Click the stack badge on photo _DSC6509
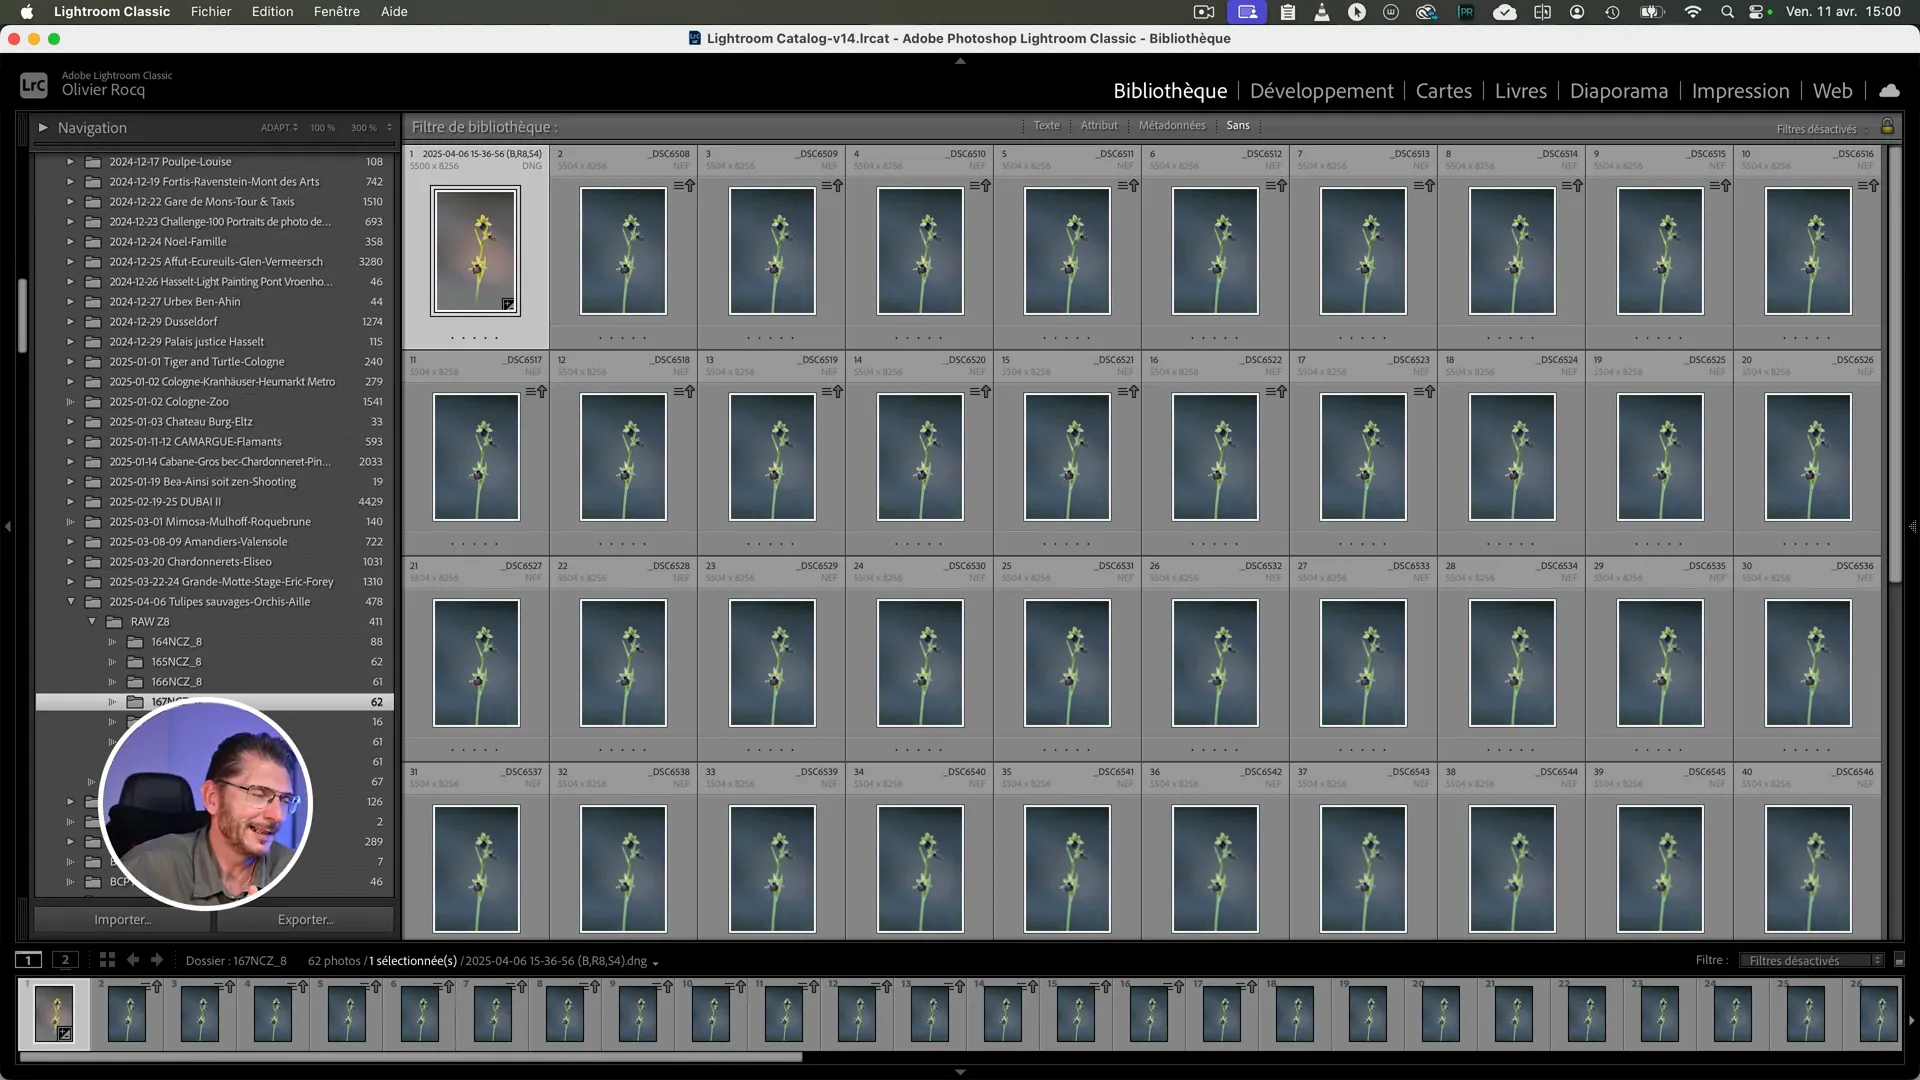The image size is (1920, 1080). pos(832,186)
